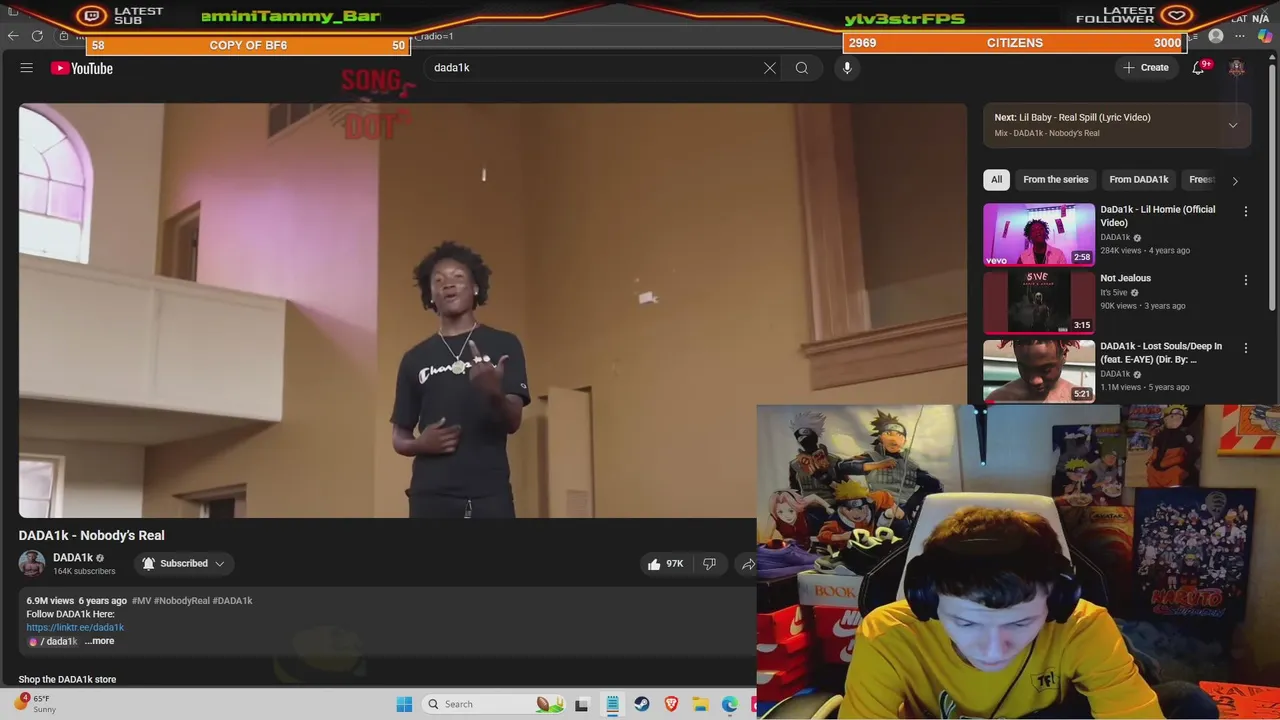Expand description with ...more
The image size is (1280, 720).
(99, 641)
